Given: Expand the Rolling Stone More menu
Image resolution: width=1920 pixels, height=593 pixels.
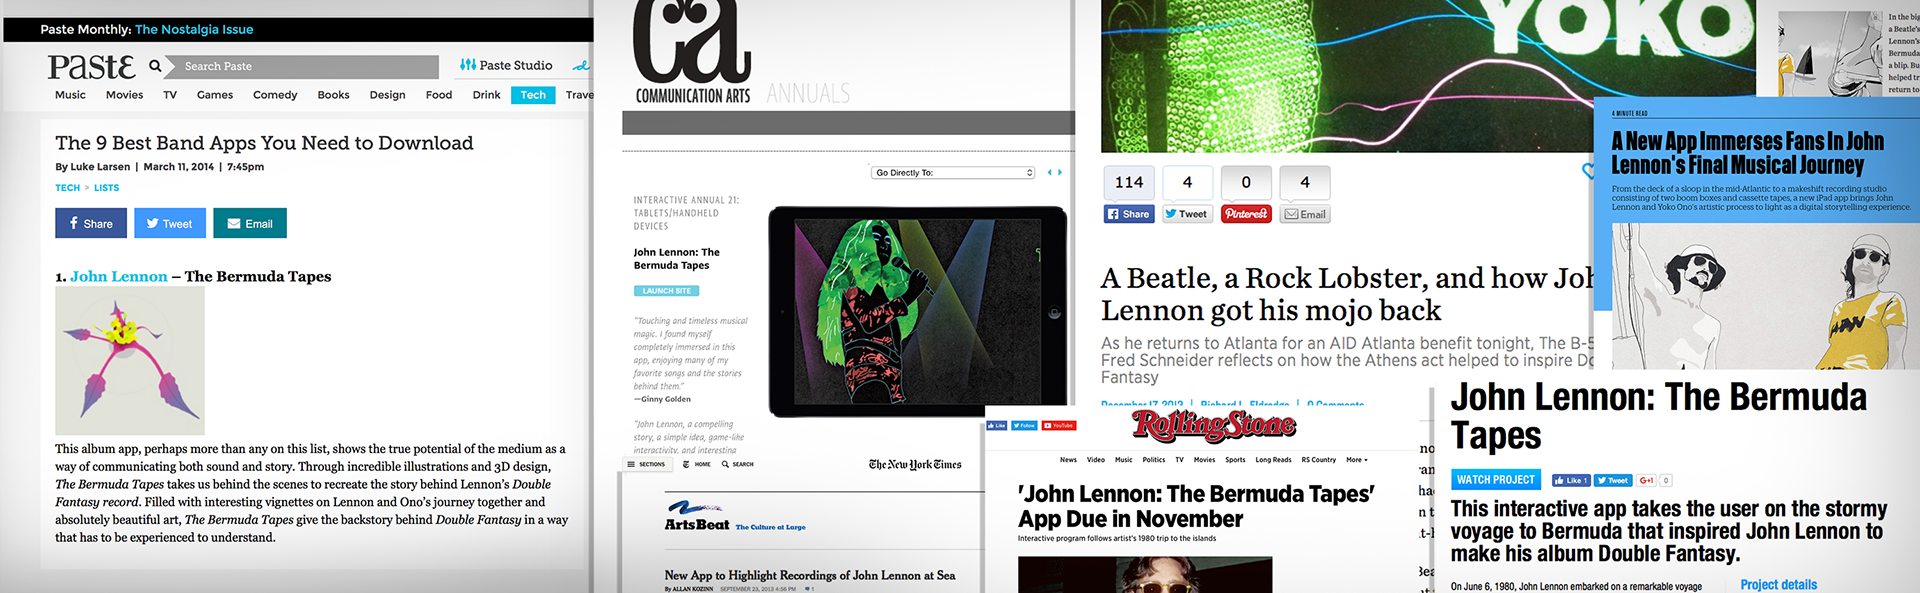Looking at the screenshot, I should click(1356, 460).
